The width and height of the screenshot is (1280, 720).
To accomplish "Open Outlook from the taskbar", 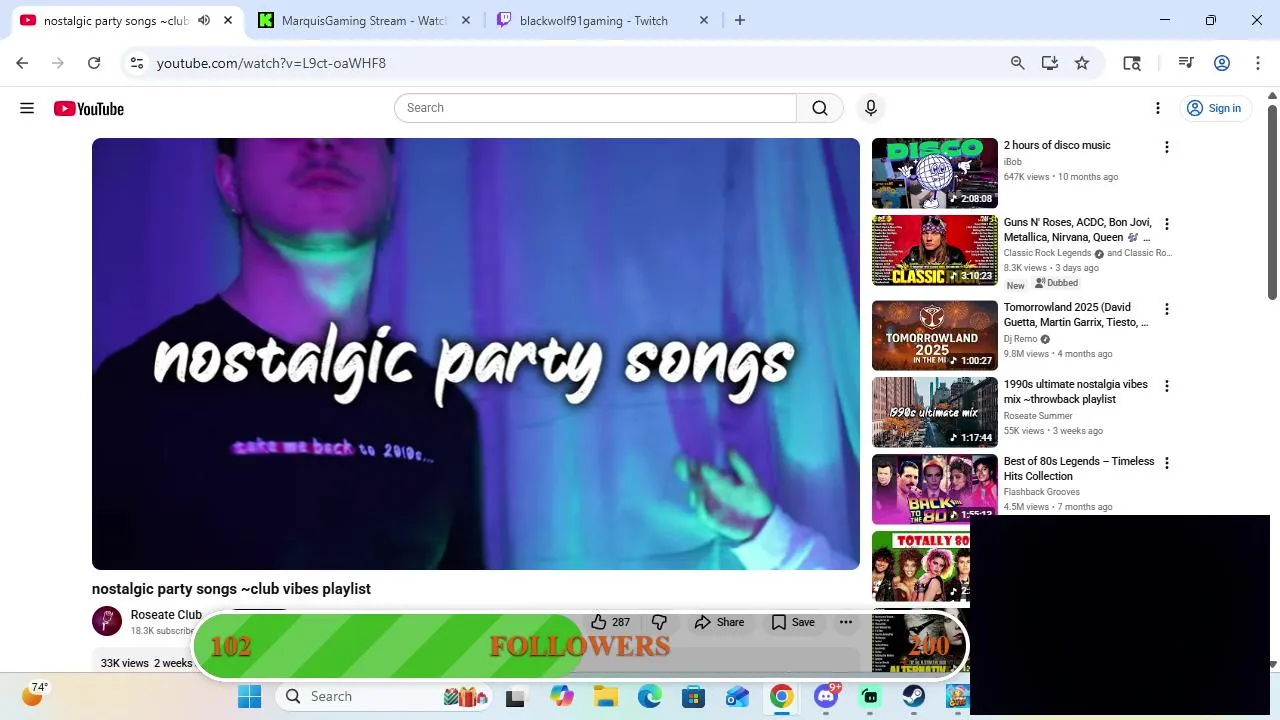I will 737,697.
